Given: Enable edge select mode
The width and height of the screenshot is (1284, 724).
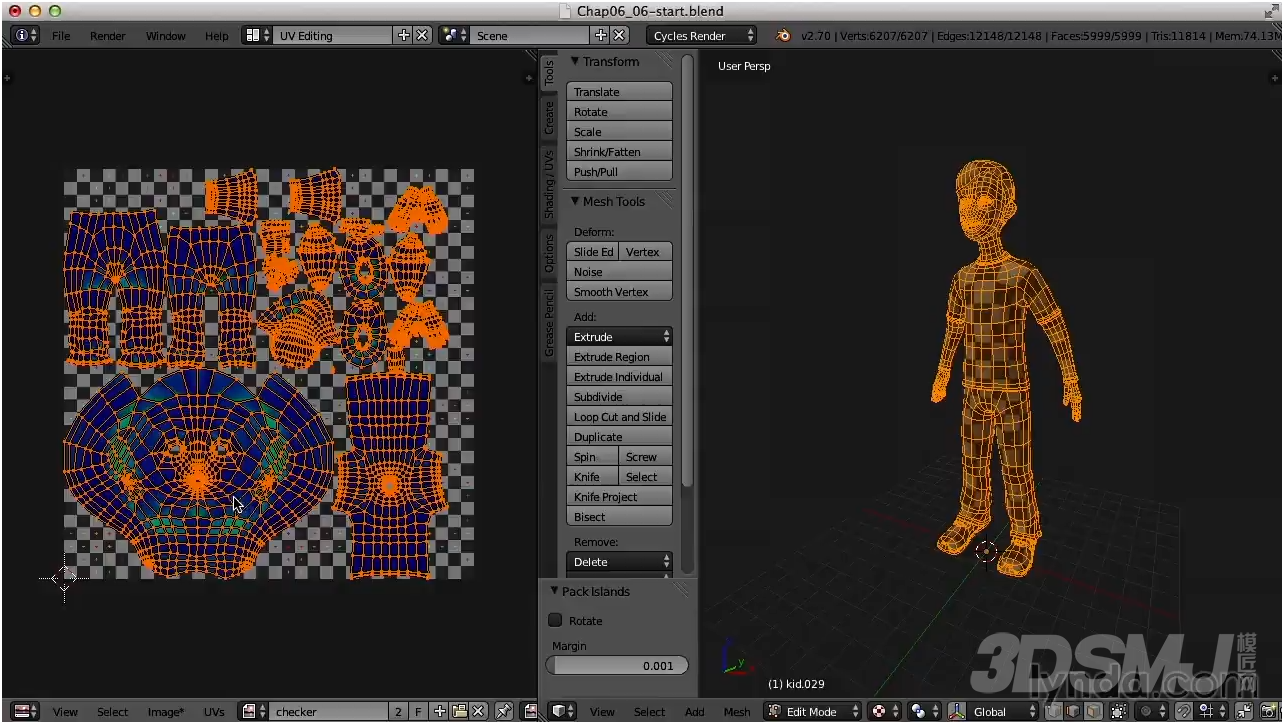Looking at the screenshot, I should click(x=1074, y=711).
